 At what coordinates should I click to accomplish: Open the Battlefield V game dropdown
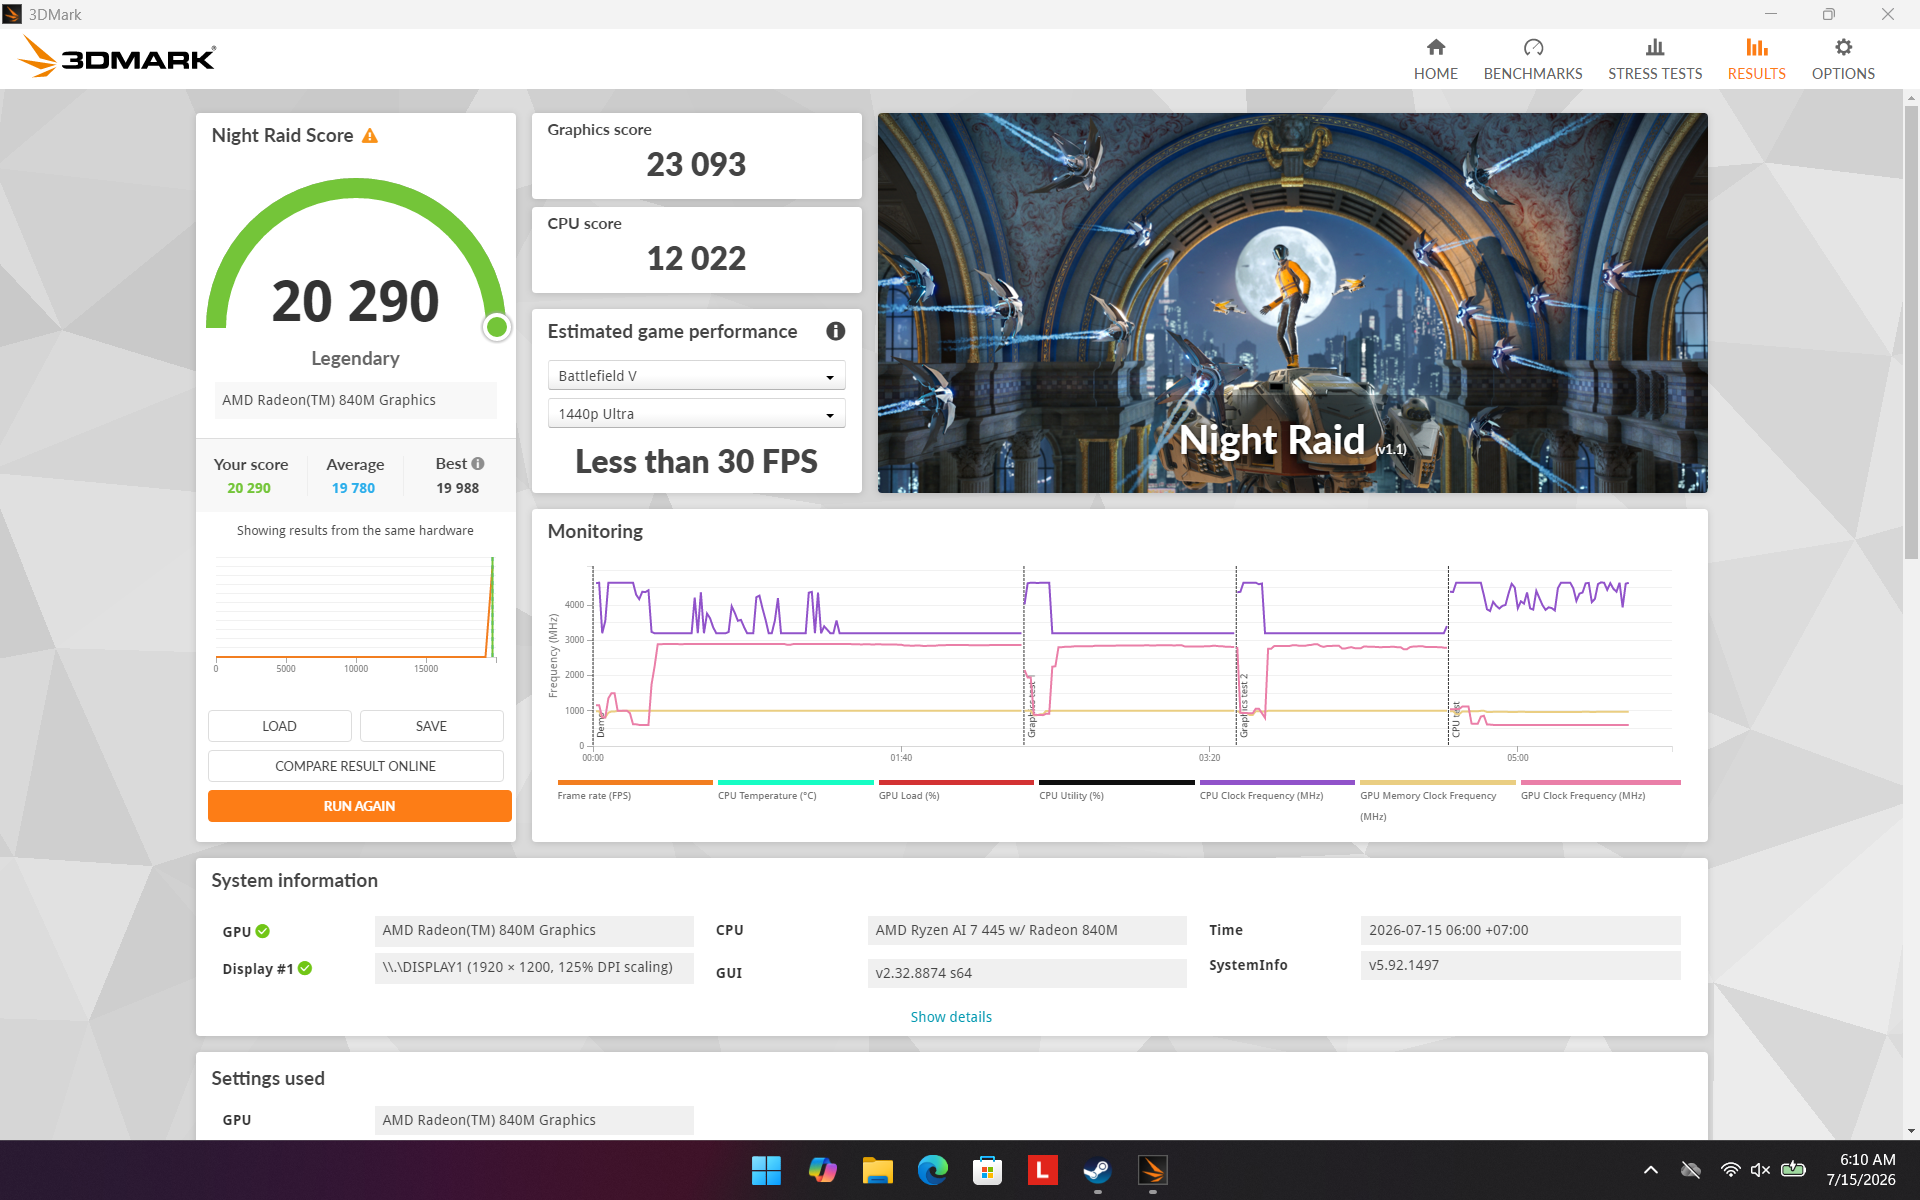(696, 376)
